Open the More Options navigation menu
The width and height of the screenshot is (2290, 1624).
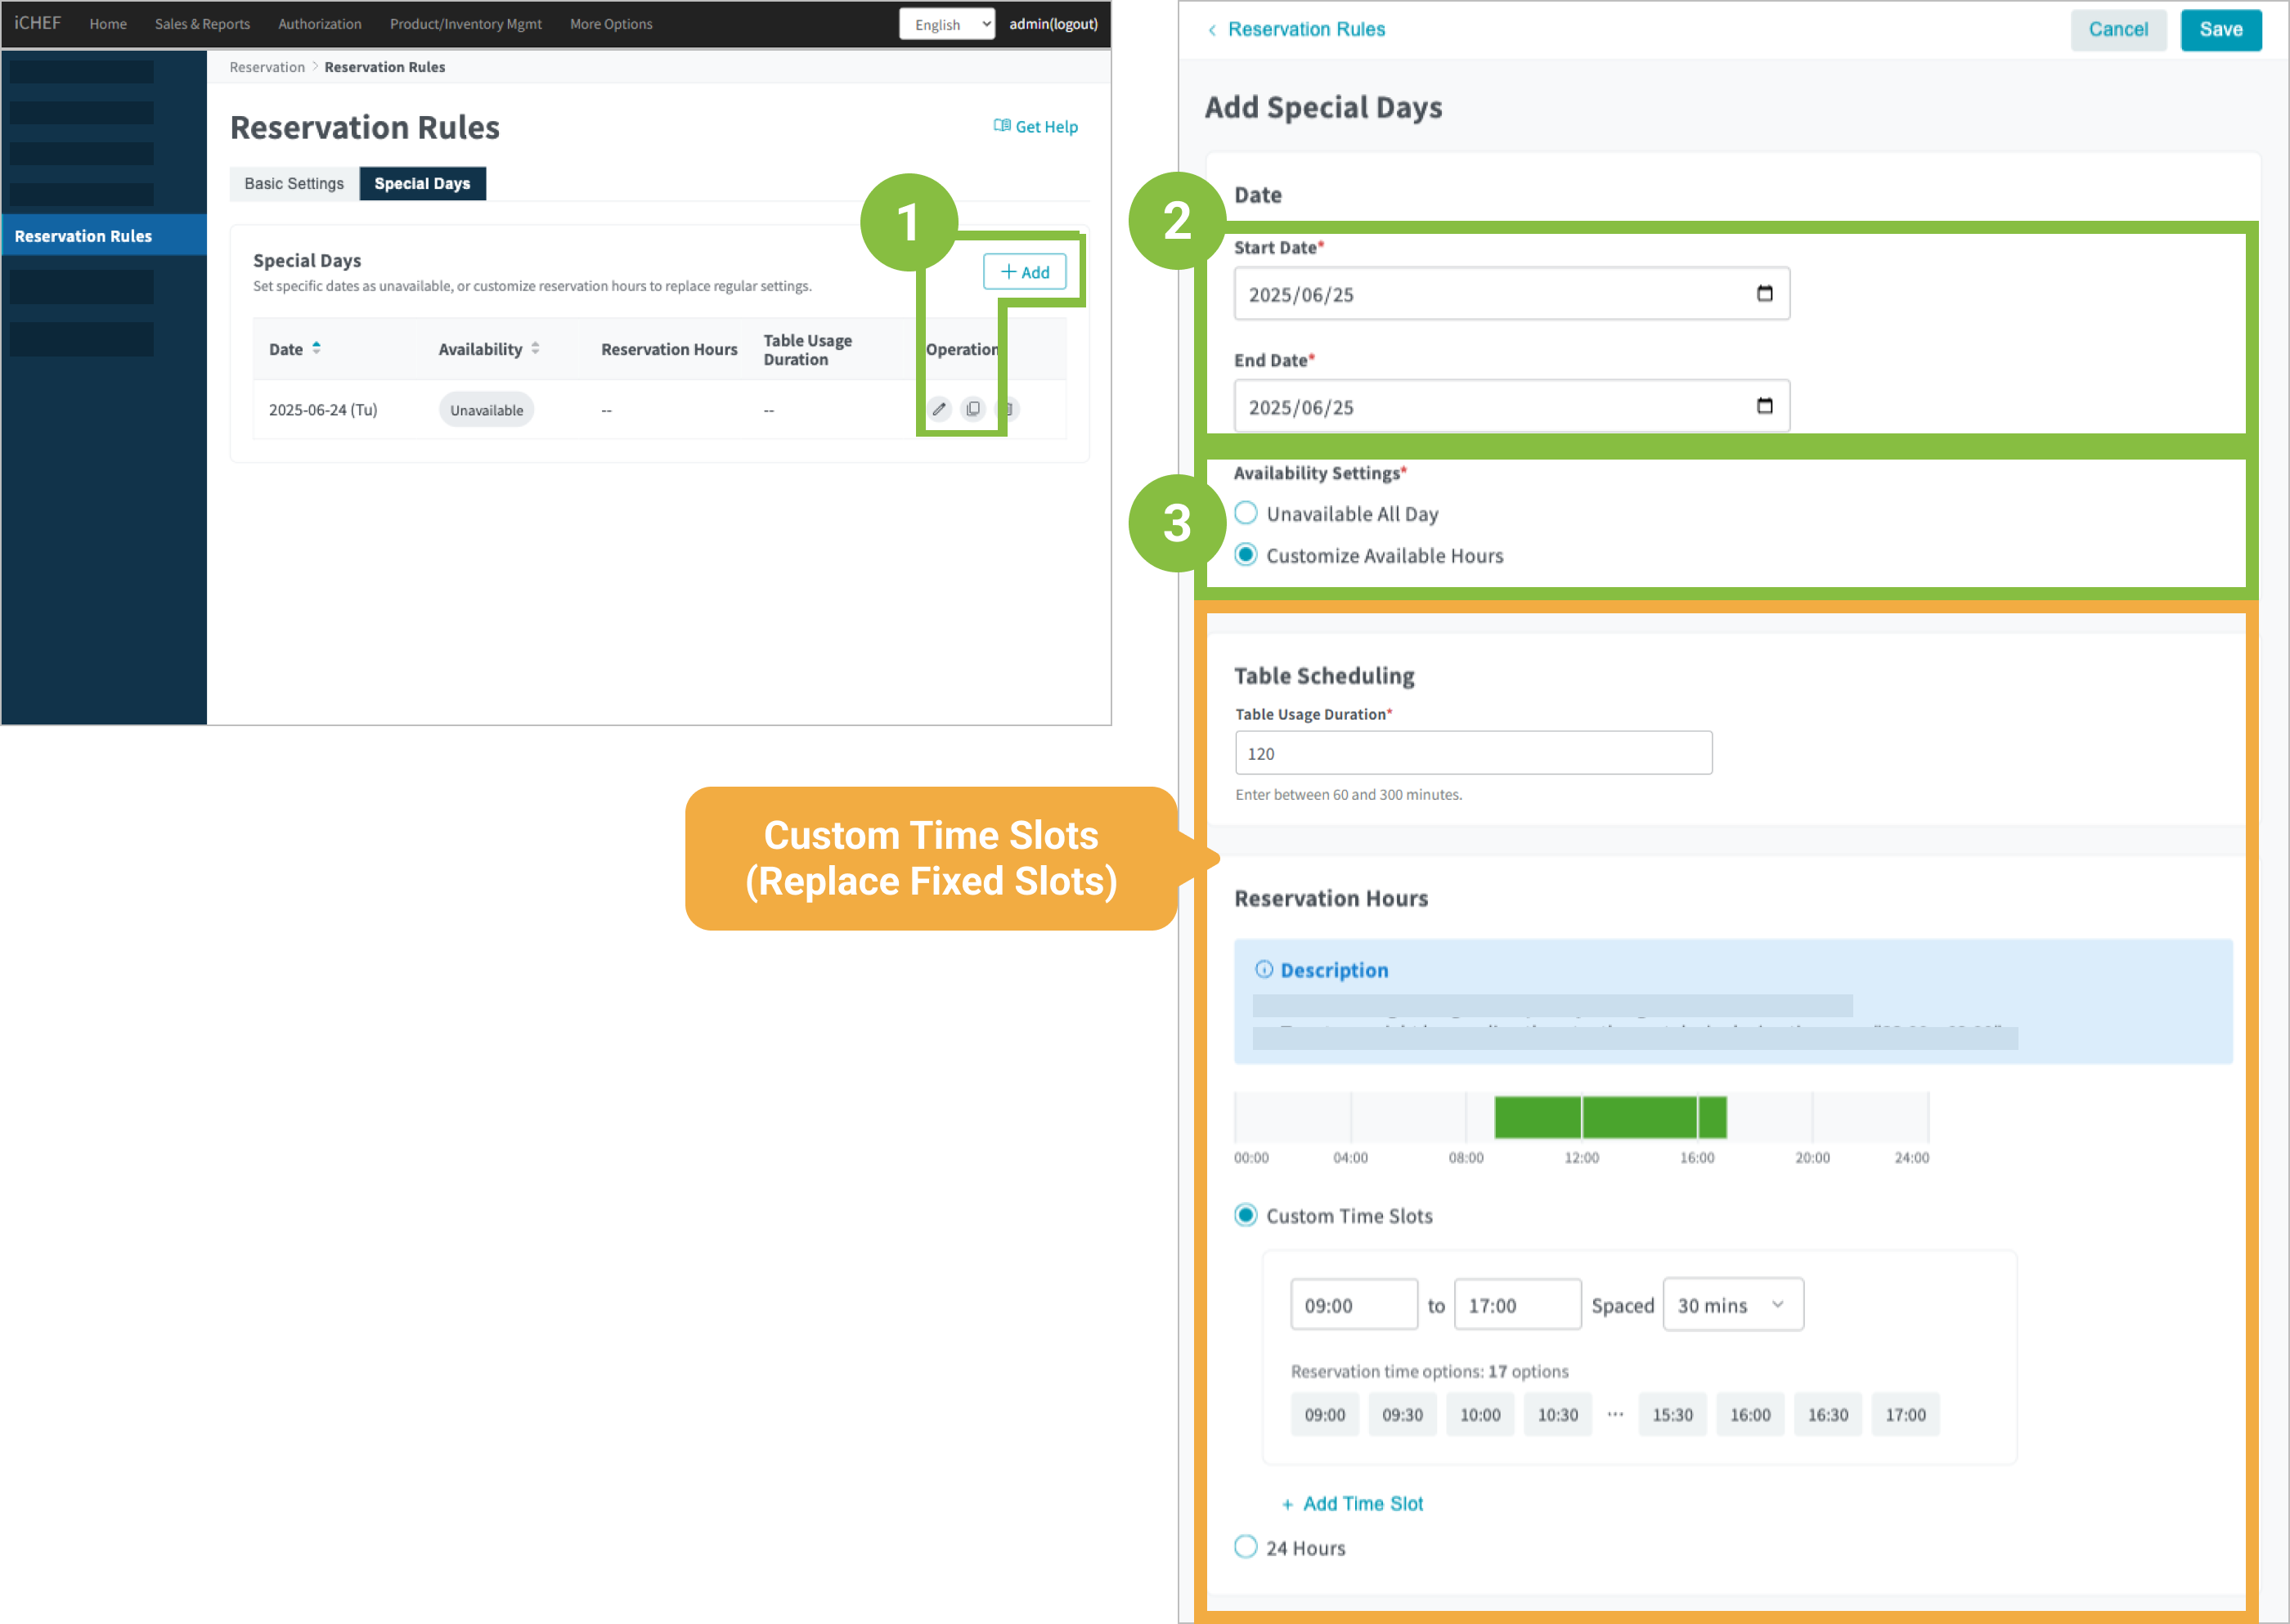click(611, 24)
